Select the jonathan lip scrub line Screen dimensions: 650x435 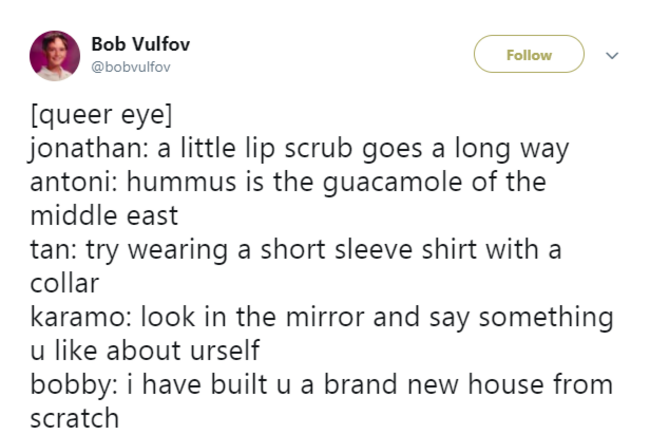pyautogui.click(x=299, y=149)
